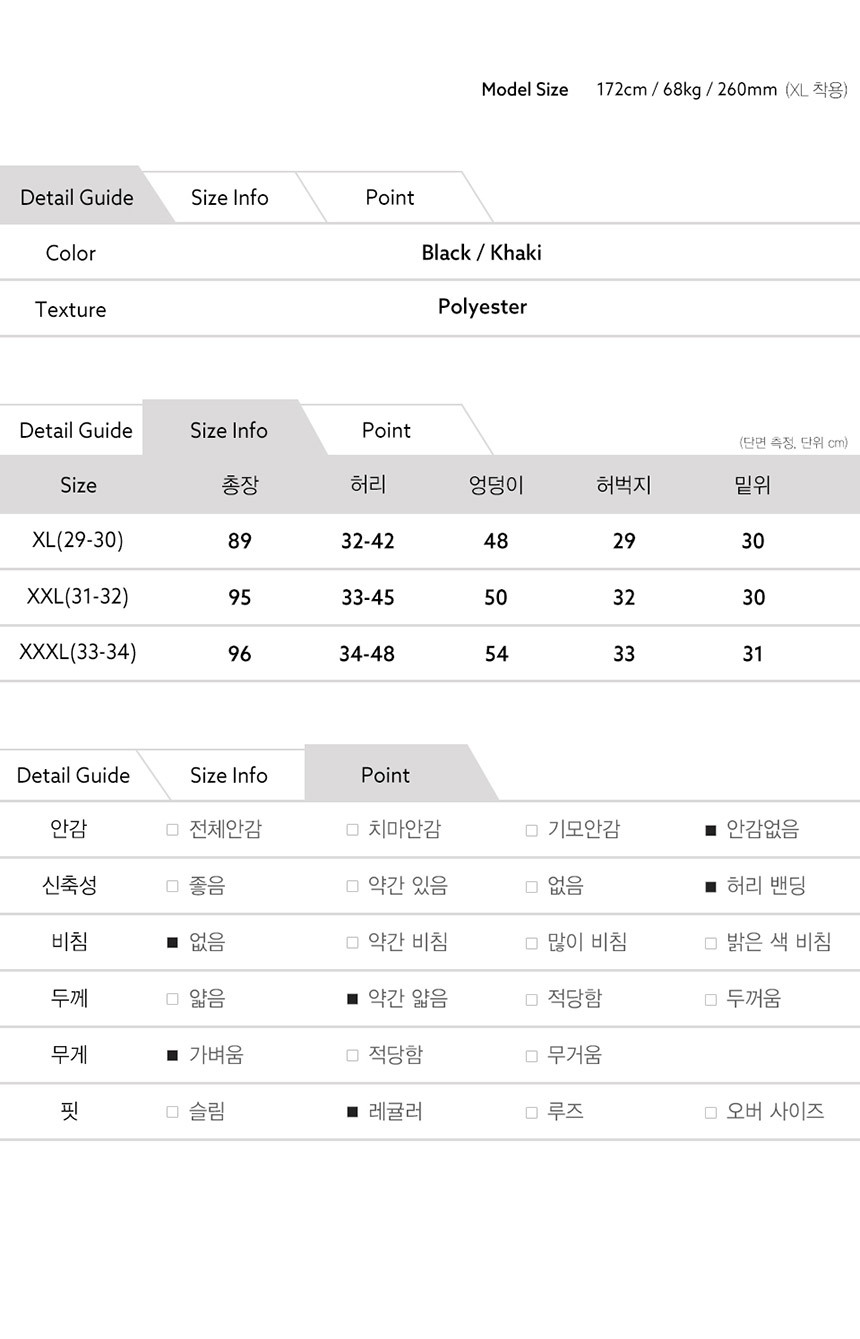Check the 전체안감 checkbox
Image resolution: width=860 pixels, height=1339 pixels.
(x=173, y=830)
